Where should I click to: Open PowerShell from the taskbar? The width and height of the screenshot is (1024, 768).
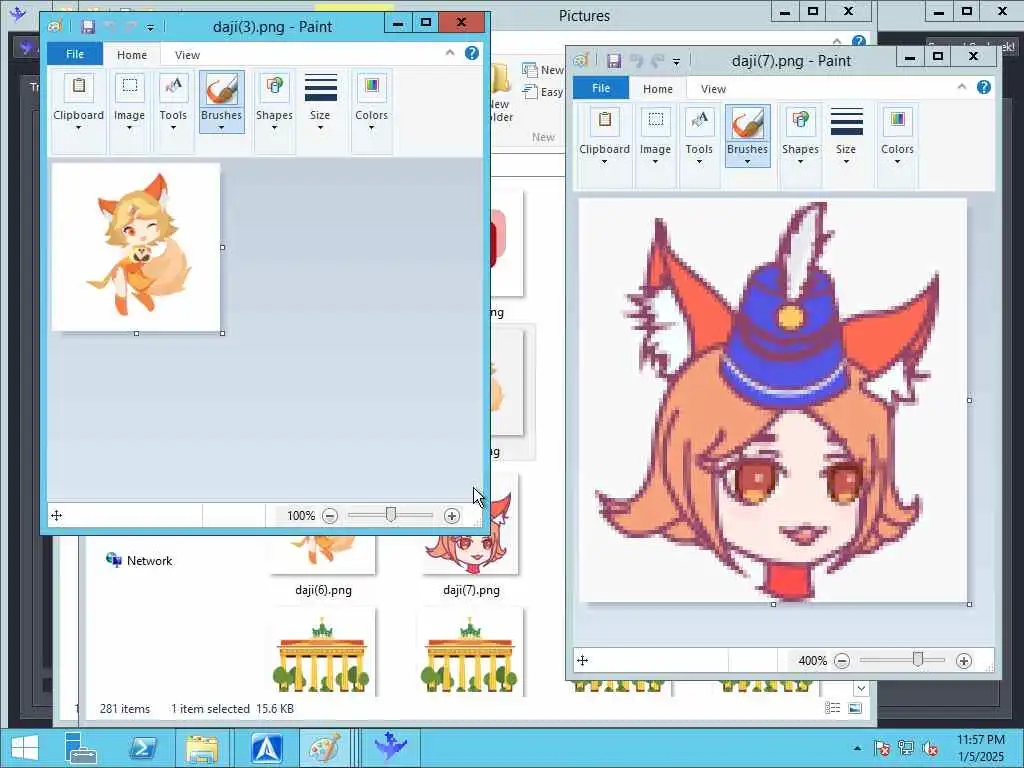point(142,748)
